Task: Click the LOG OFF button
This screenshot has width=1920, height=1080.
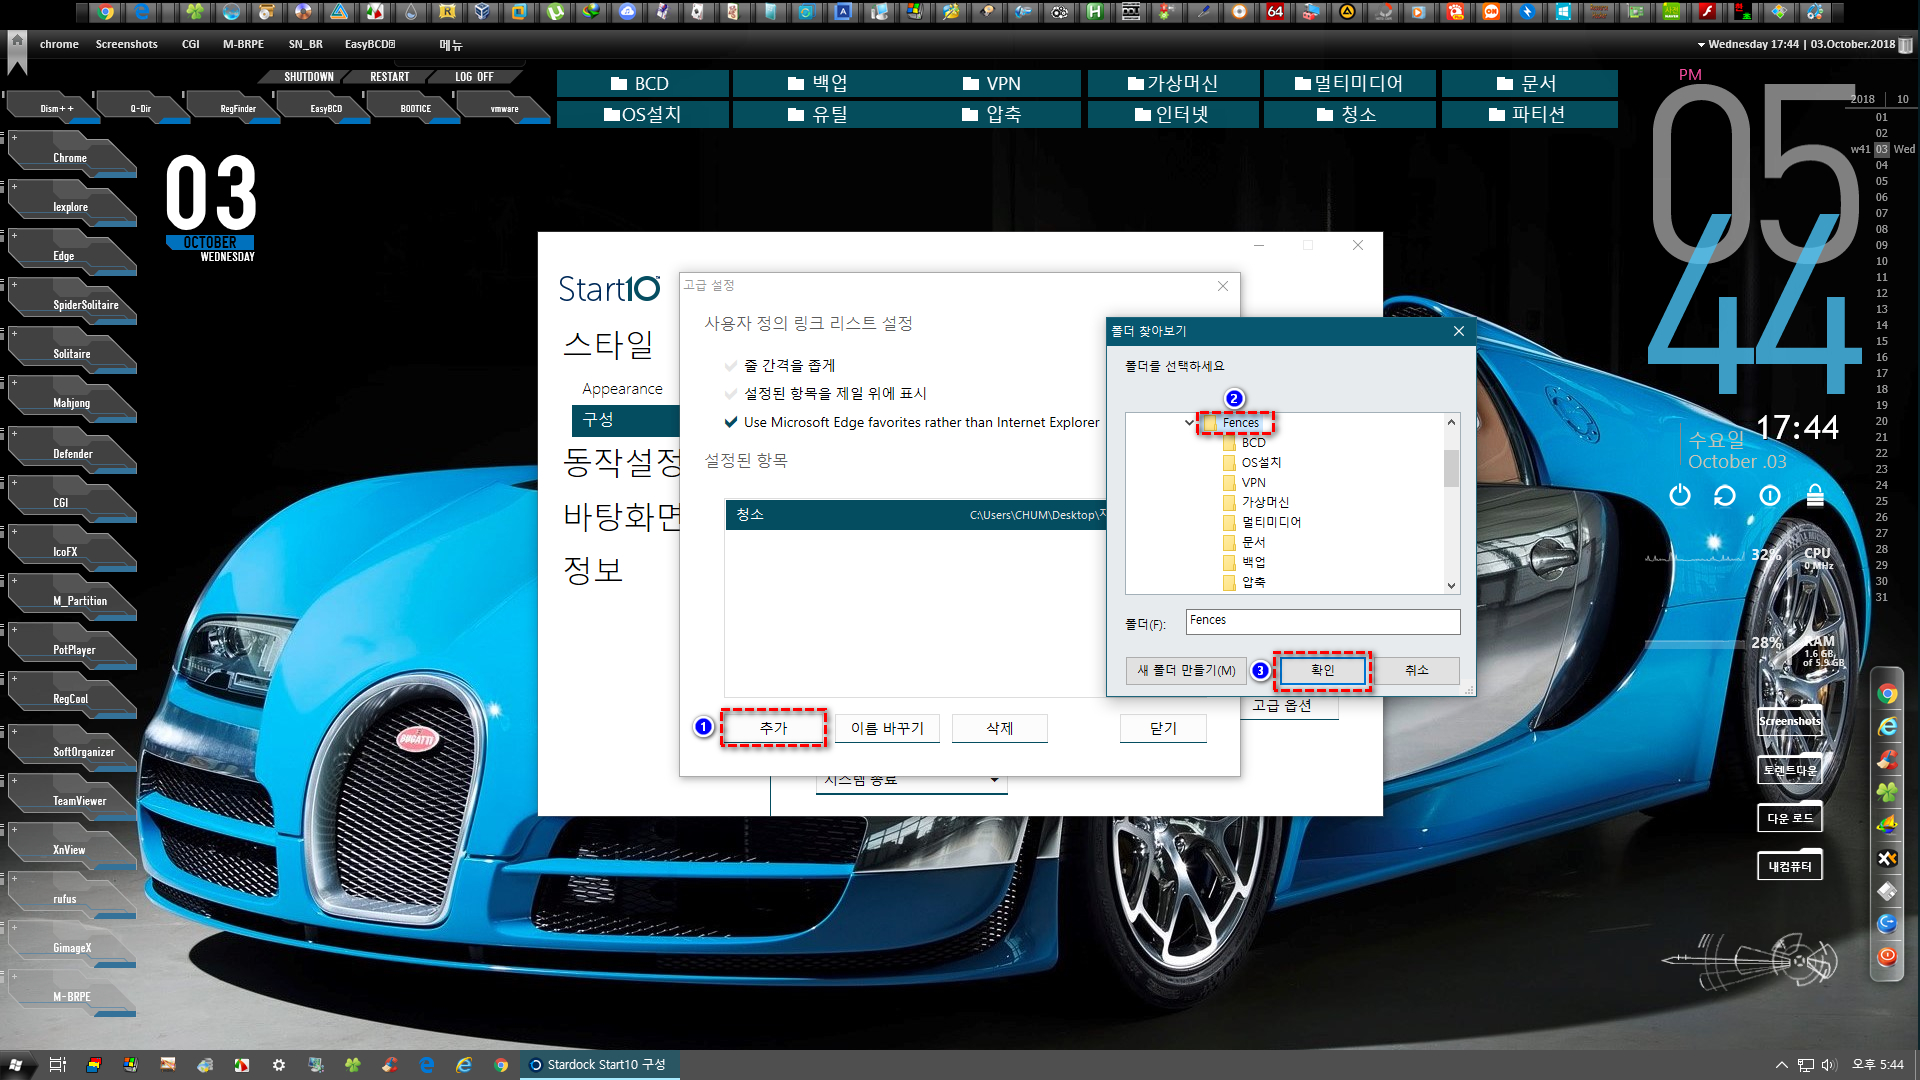Action: 474,77
